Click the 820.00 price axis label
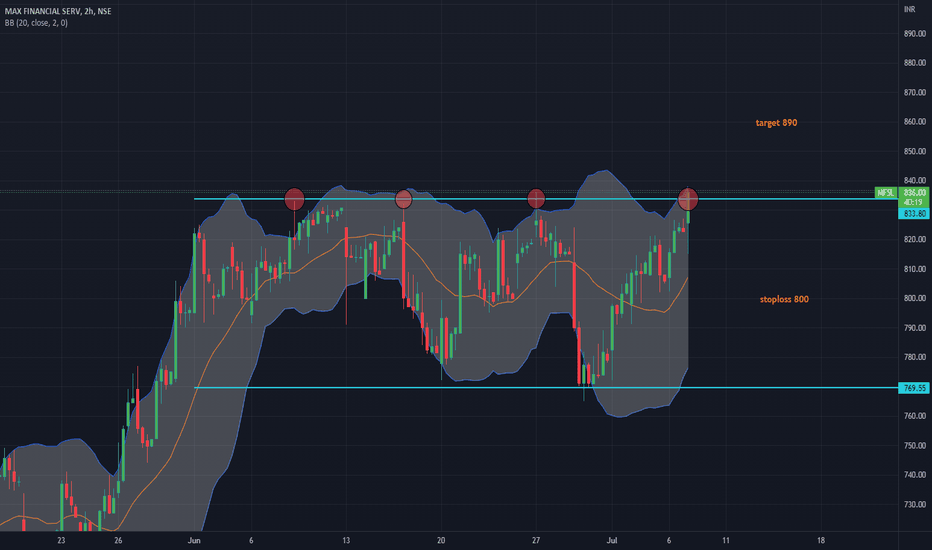Image resolution: width=932 pixels, height=550 pixels. [x=915, y=239]
